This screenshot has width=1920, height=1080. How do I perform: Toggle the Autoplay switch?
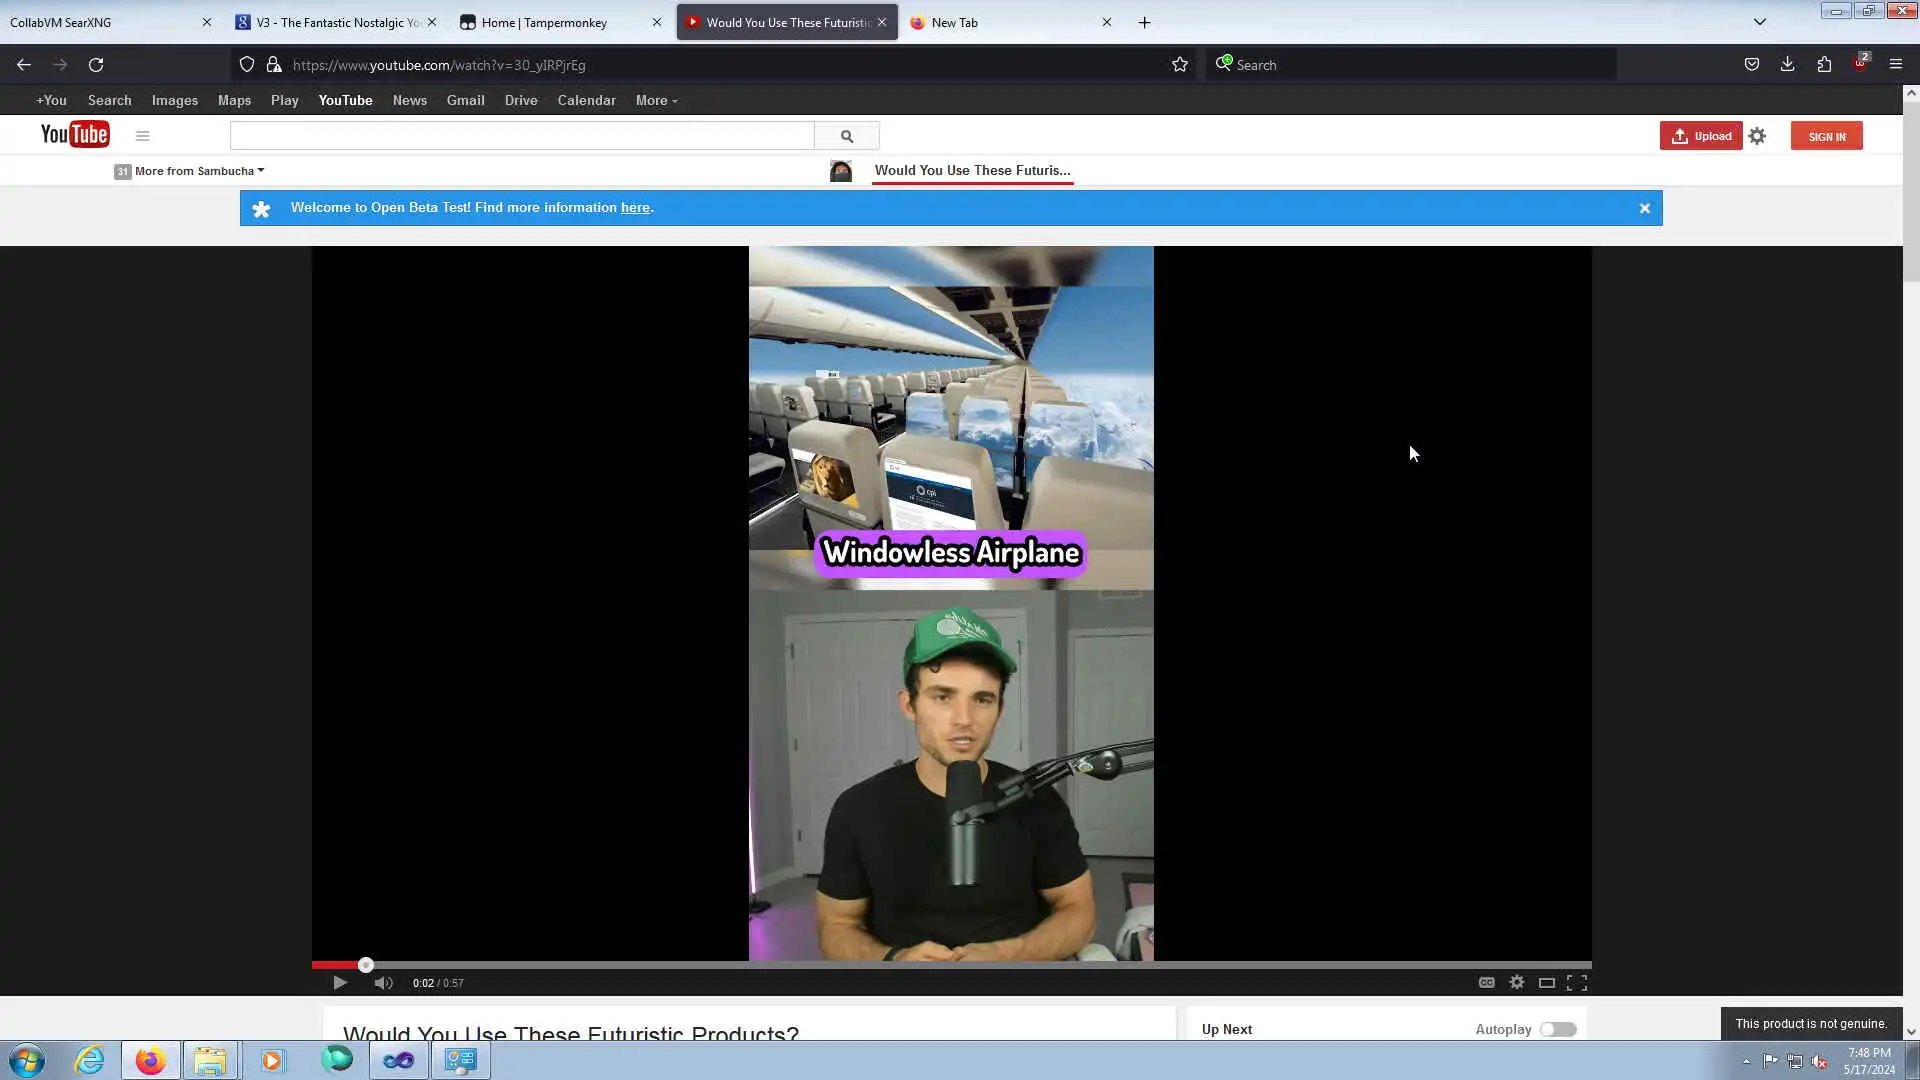pos(1557,1029)
